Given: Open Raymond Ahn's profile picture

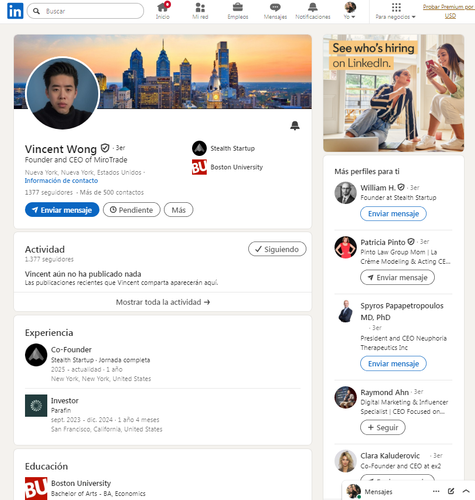Looking at the screenshot, I should click(346, 397).
